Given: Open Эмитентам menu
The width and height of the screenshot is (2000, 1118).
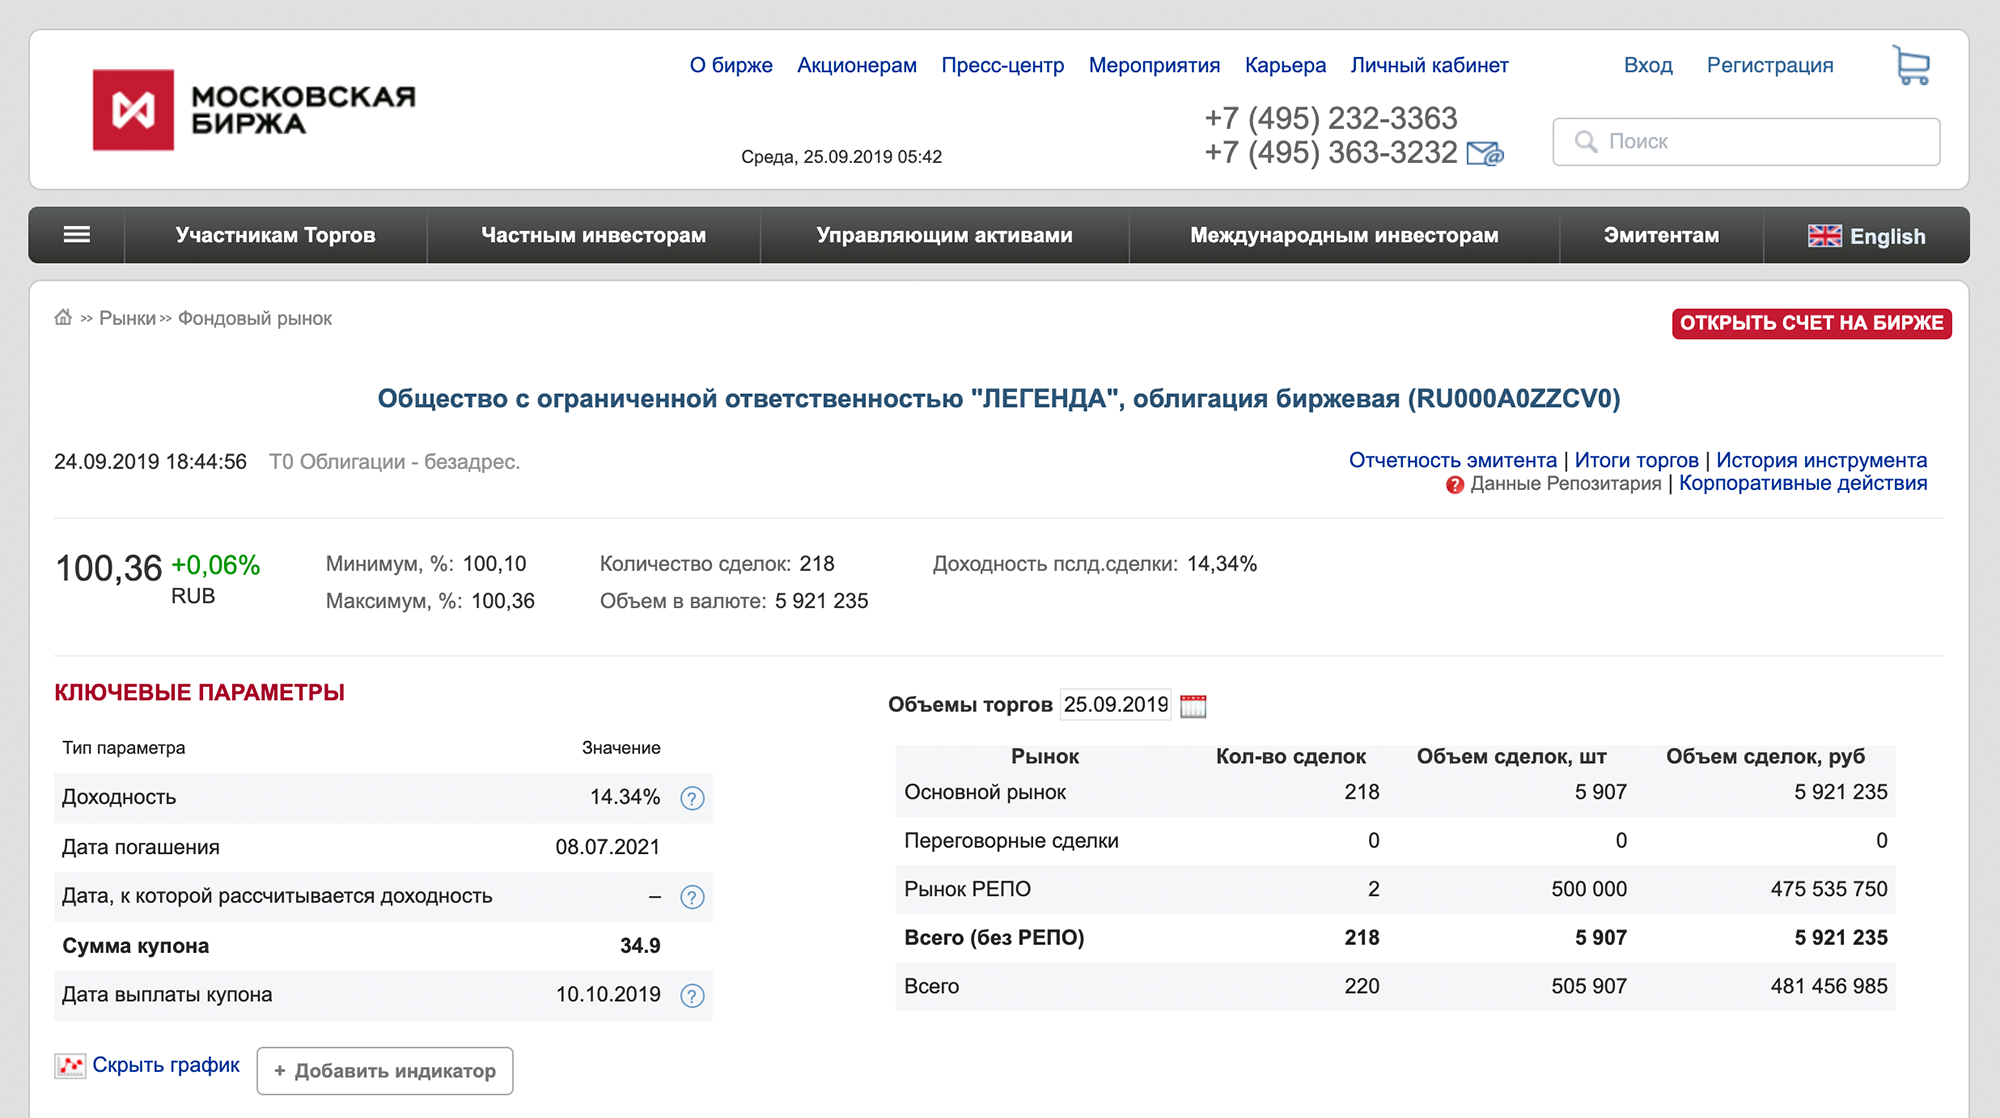Looking at the screenshot, I should pos(1661,235).
